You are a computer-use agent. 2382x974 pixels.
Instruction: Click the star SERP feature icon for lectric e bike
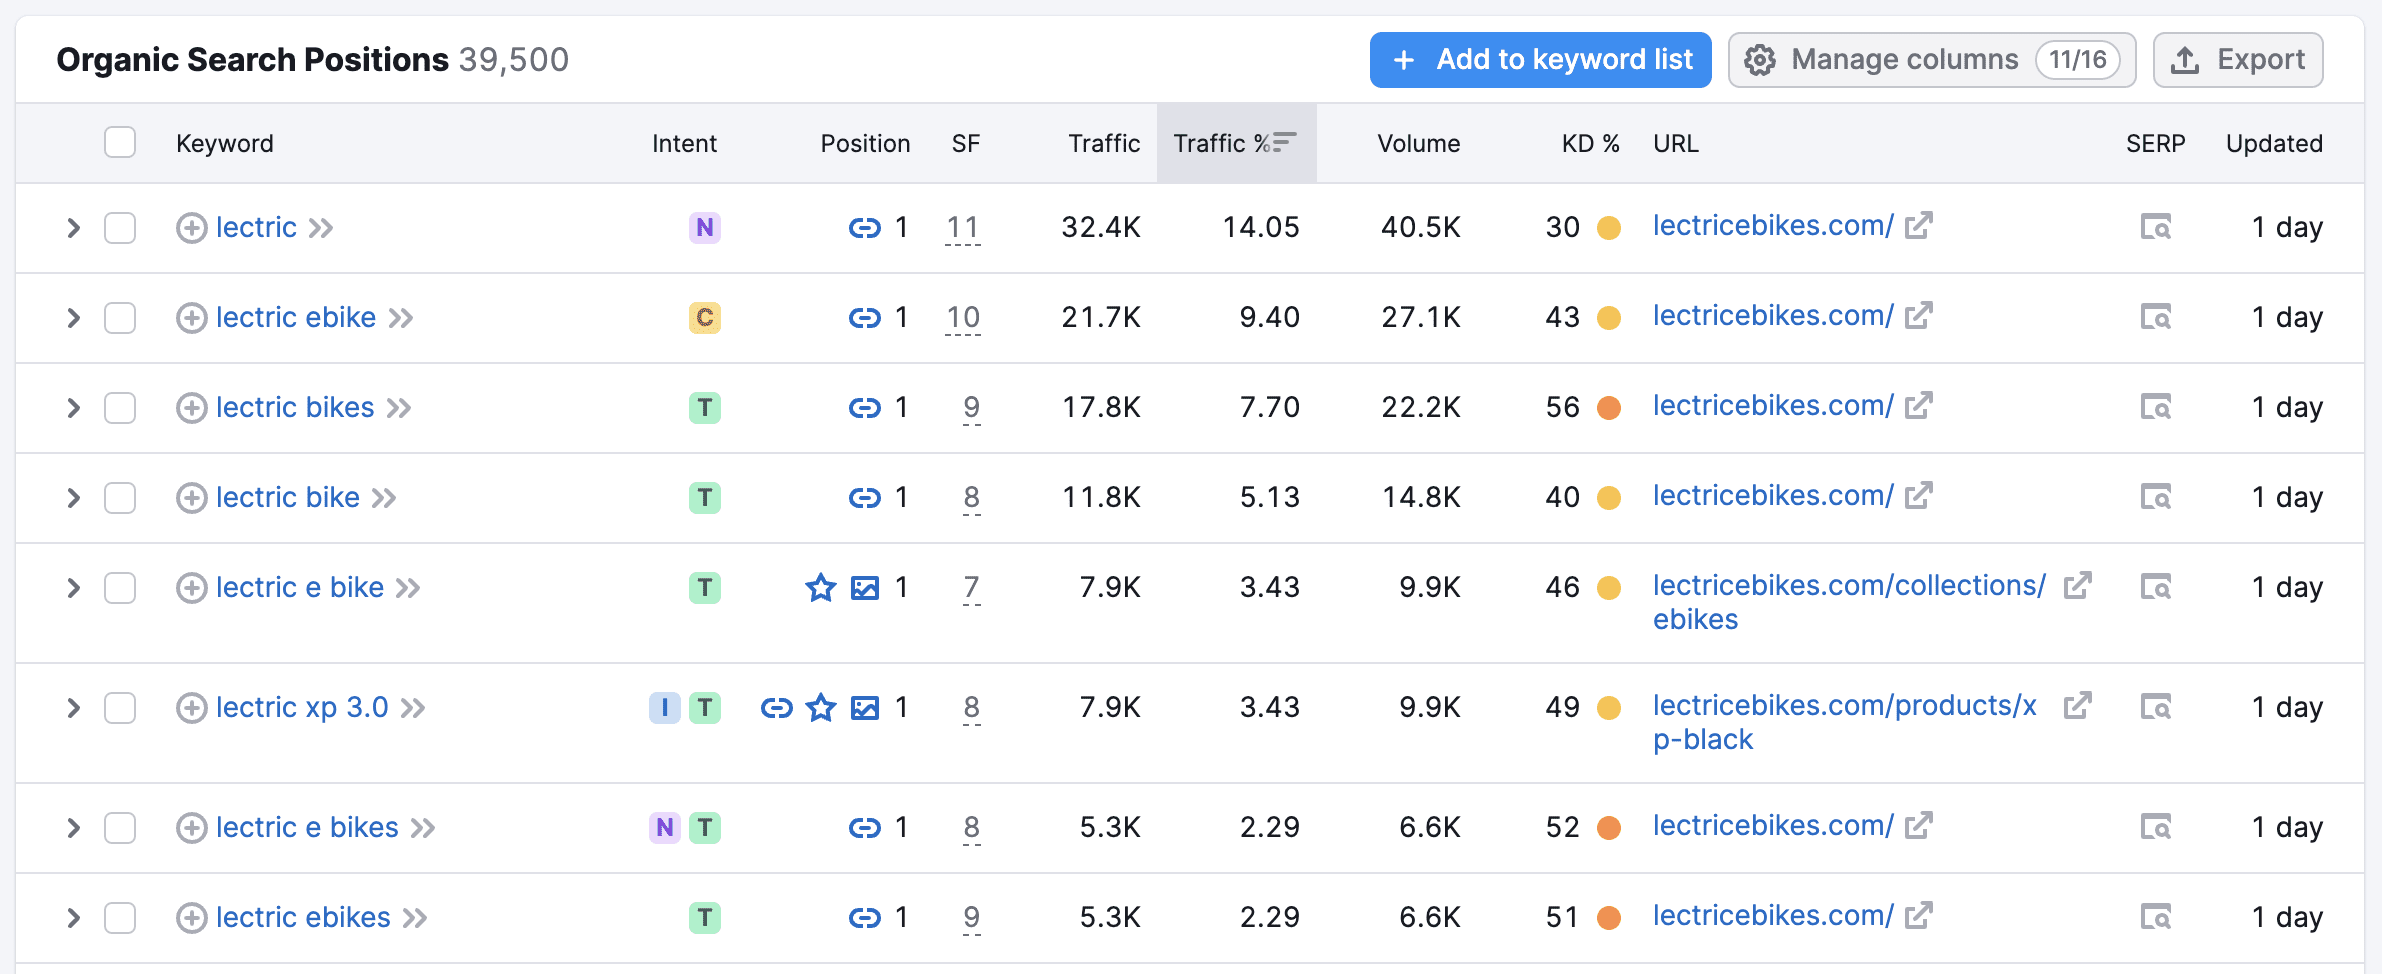coord(820,588)
